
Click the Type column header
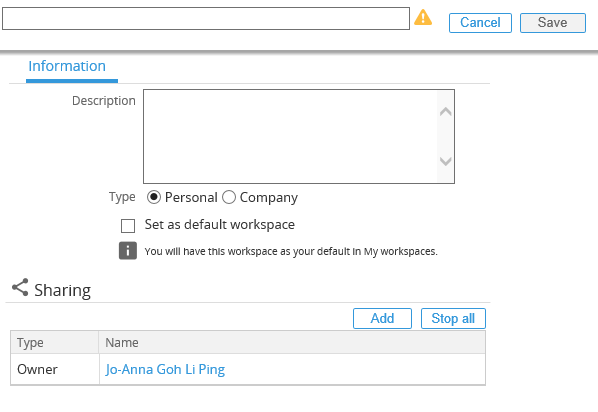tap(55, 343)
